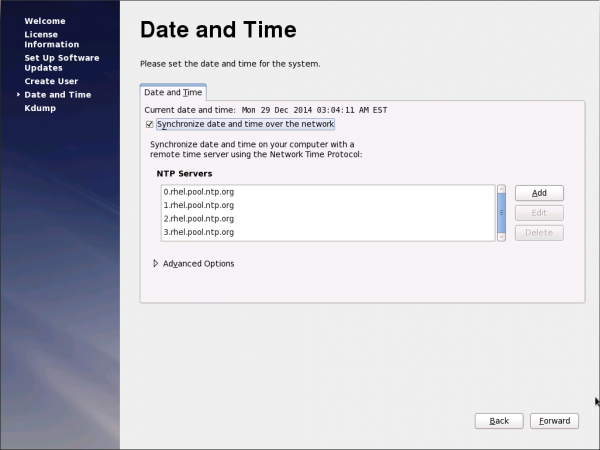Go to next step with Forward button
The height and width of the screenshot is (450, 600).
click(x=554, y=421)
